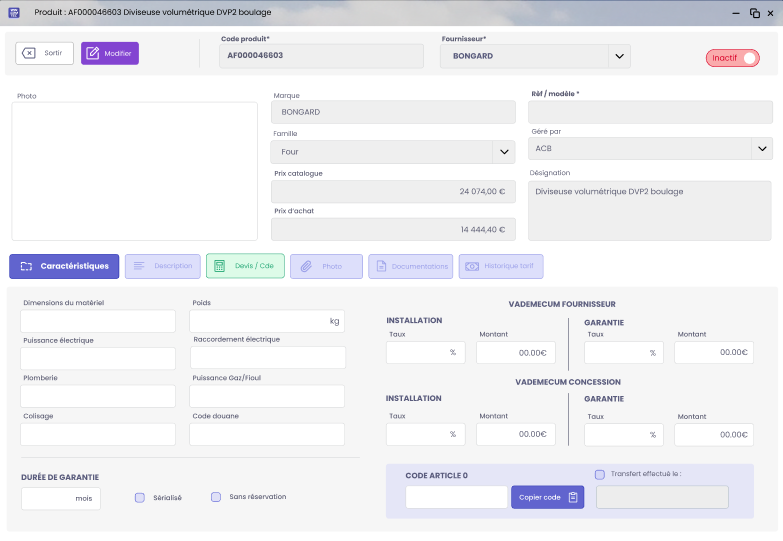This screenshot has width=783, height=541.
Task: Click the pencil icon on Modifier
Action: pyautogui.click(x=95, y=53)
